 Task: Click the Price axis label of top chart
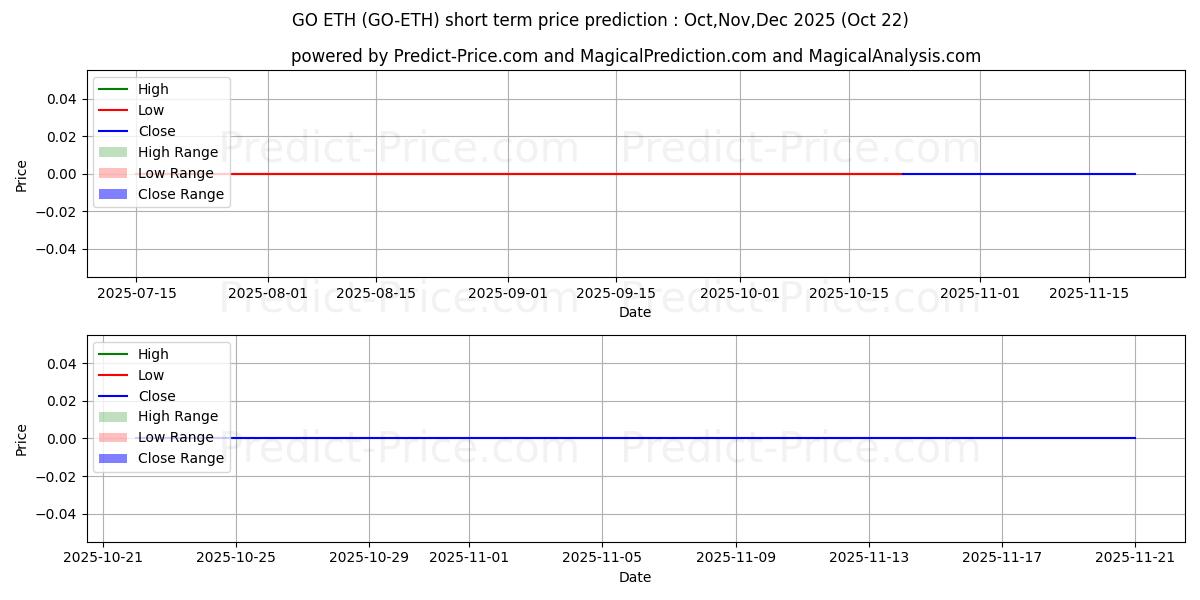[x=22, y=174]
